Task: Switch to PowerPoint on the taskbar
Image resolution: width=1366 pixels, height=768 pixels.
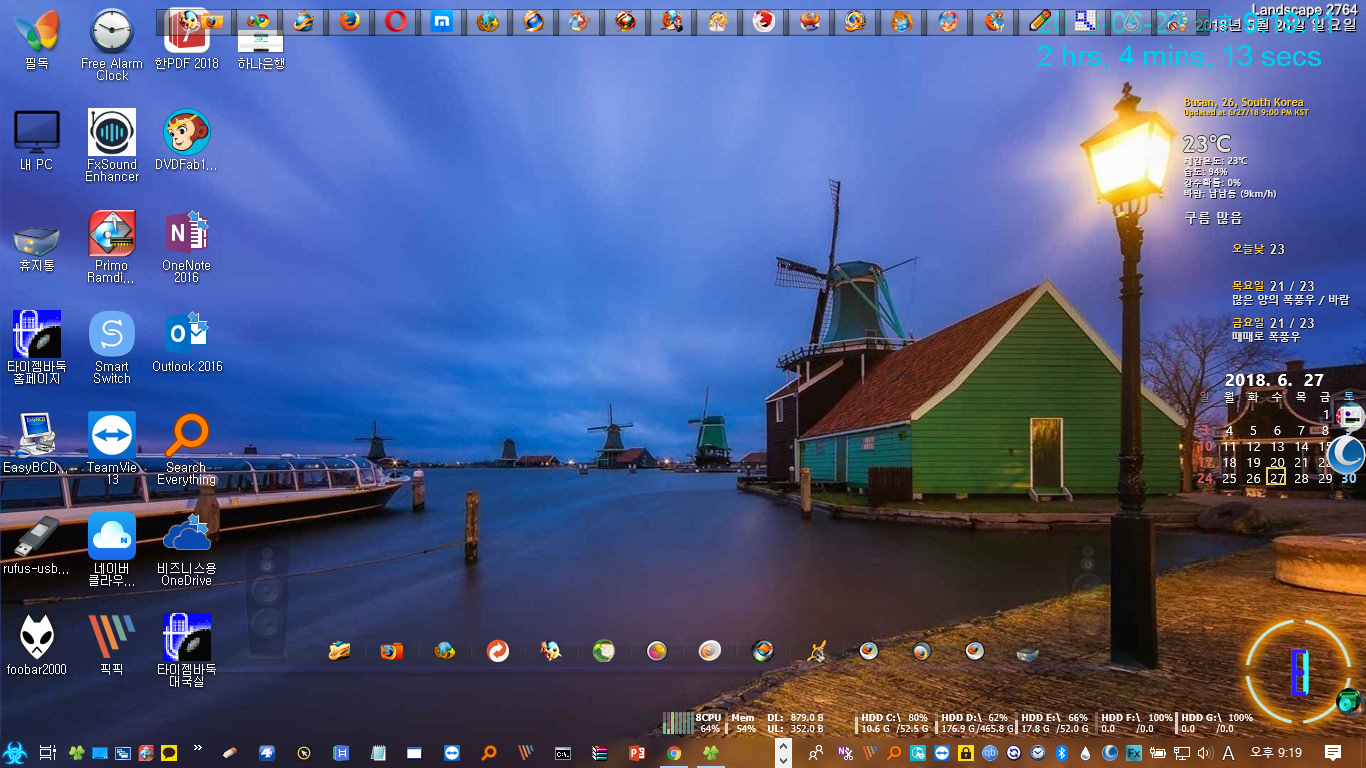Action: 636,753
